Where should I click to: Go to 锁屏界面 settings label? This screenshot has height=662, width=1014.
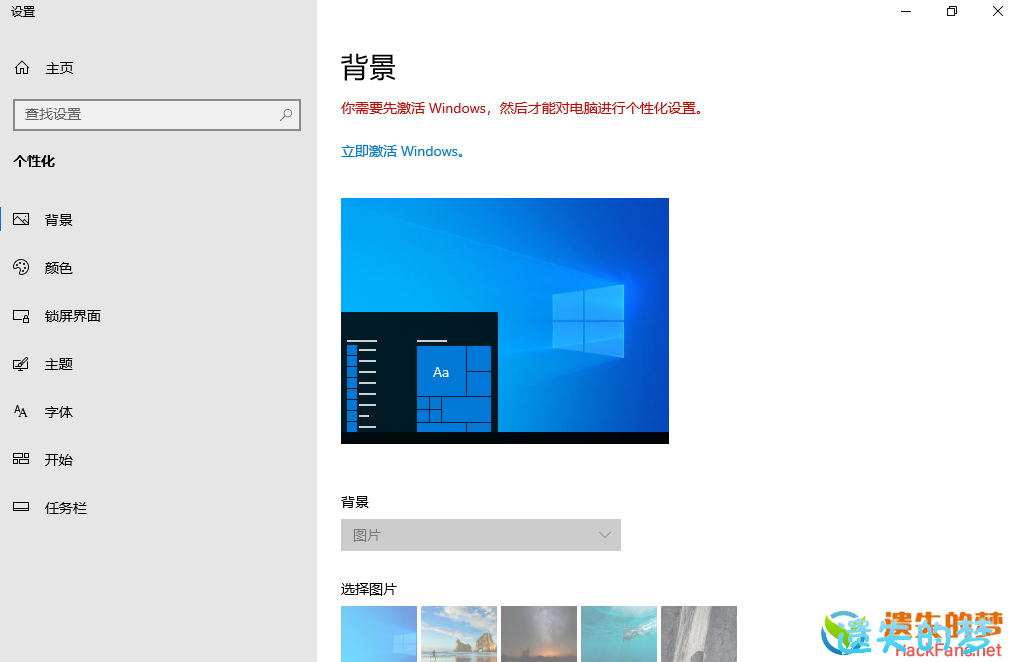(72, 315)
